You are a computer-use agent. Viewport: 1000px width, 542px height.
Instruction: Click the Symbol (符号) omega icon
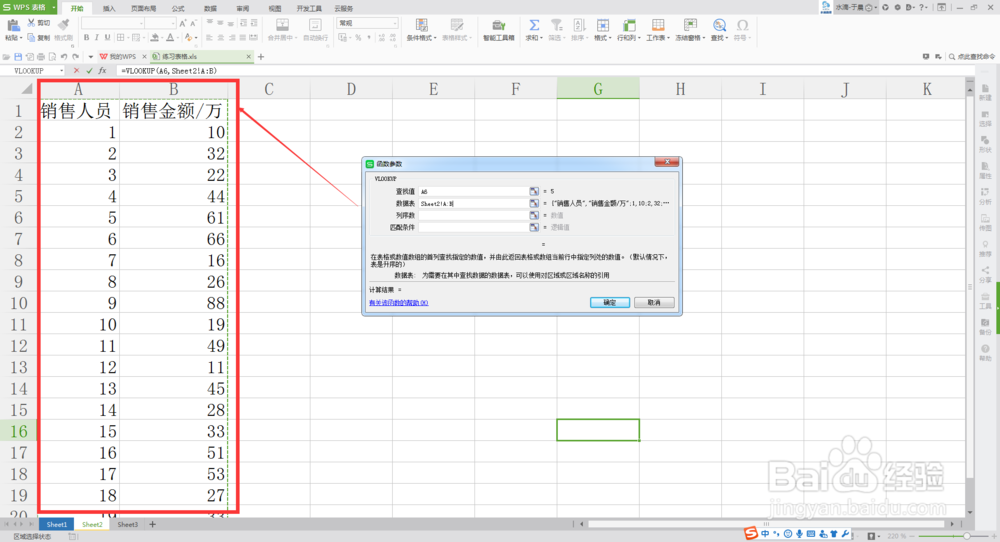pyautogui.click(x=742, y=25)
